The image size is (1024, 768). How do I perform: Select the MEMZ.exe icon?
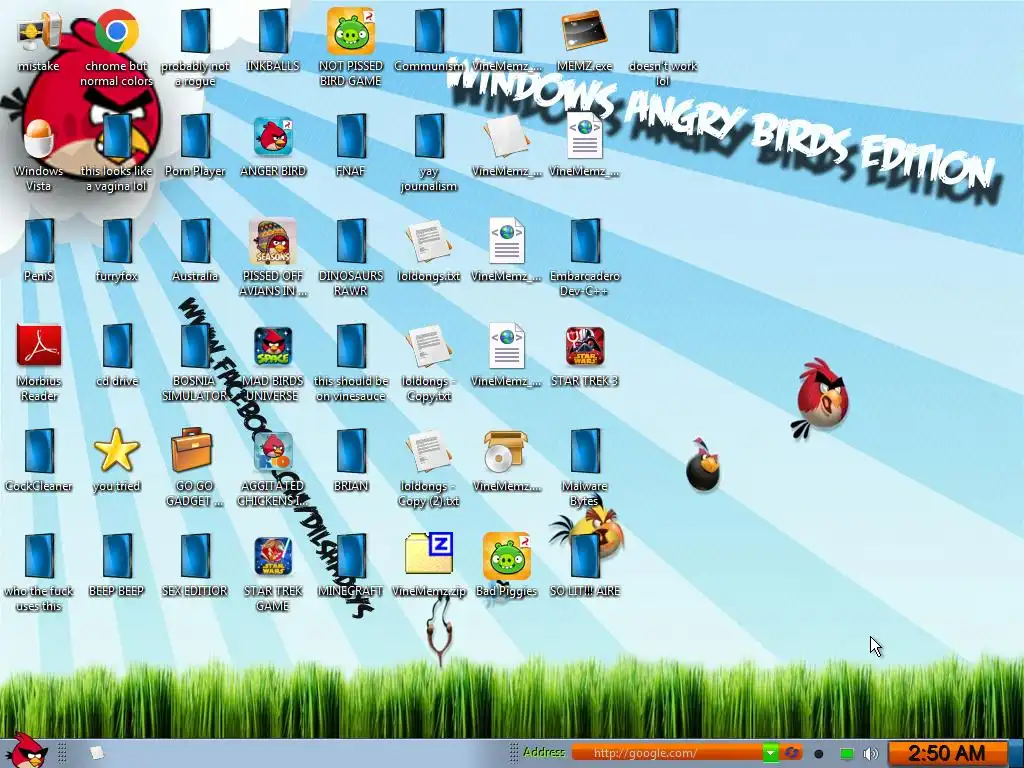[584, 31]
